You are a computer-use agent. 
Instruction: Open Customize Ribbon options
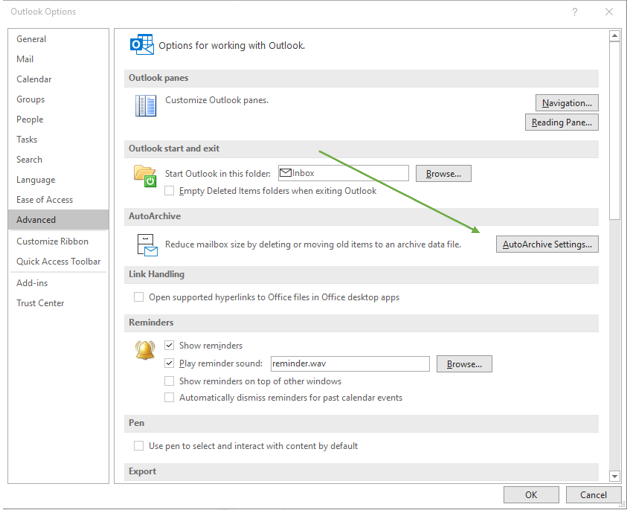pyautogui.click(x=58, y=241)
